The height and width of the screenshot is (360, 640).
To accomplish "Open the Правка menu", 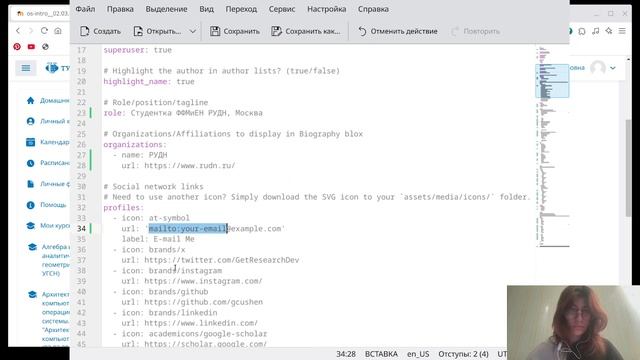I will tap(120, 9).
